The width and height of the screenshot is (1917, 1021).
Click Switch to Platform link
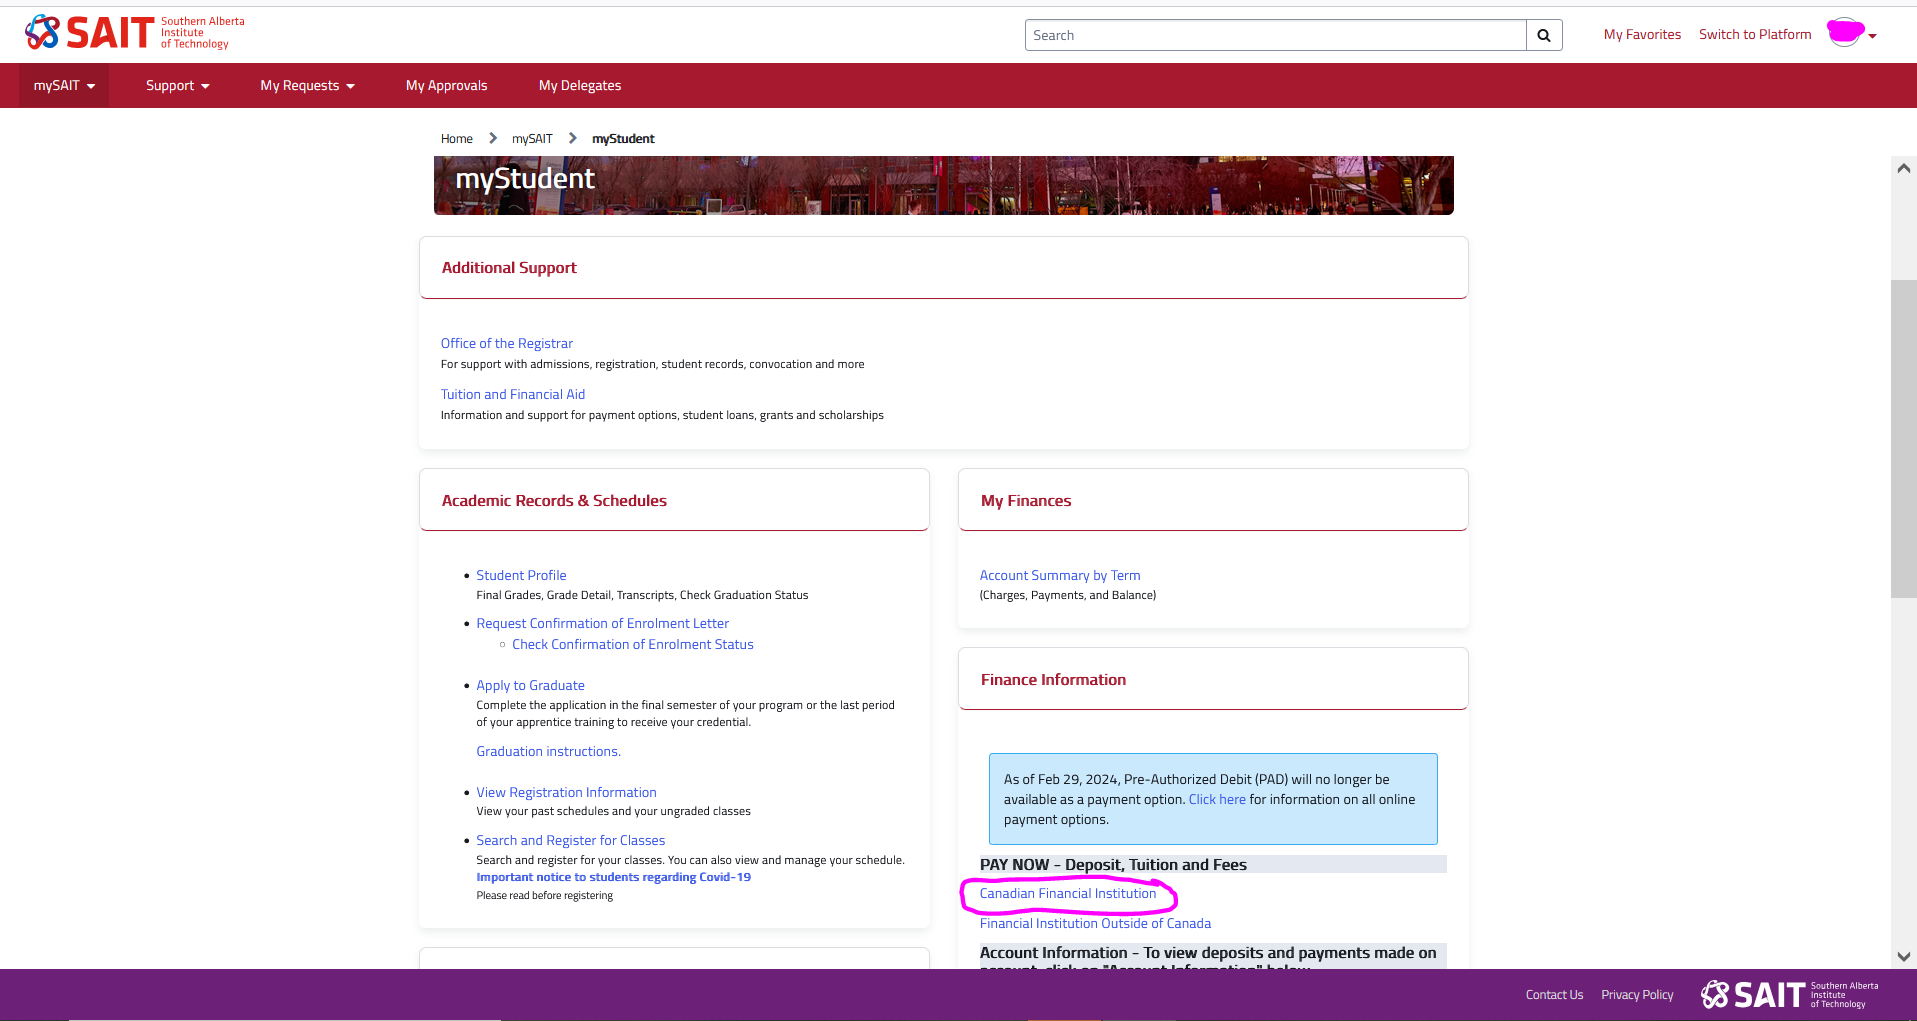click(1755, 35)
